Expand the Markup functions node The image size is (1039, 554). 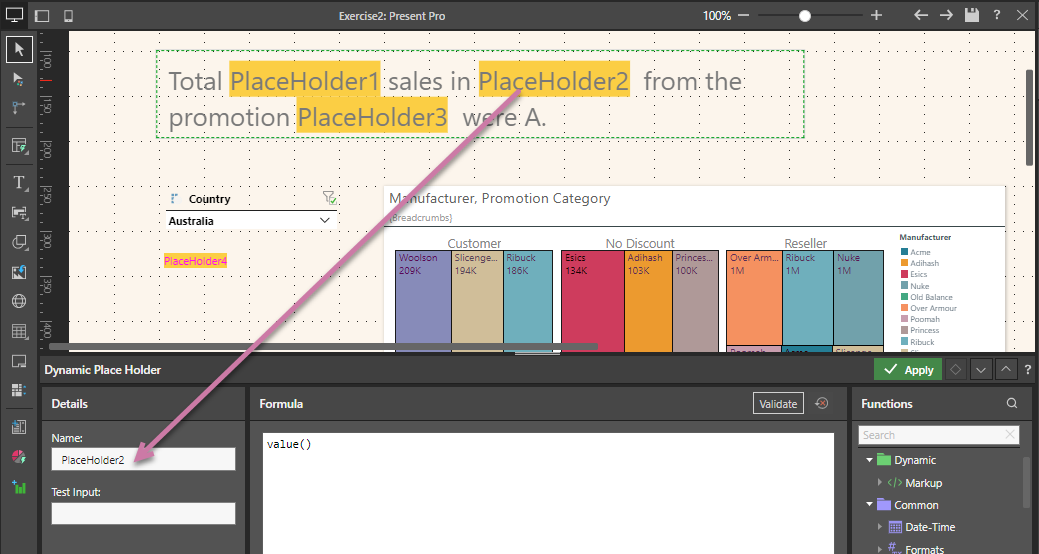(880, 482)
